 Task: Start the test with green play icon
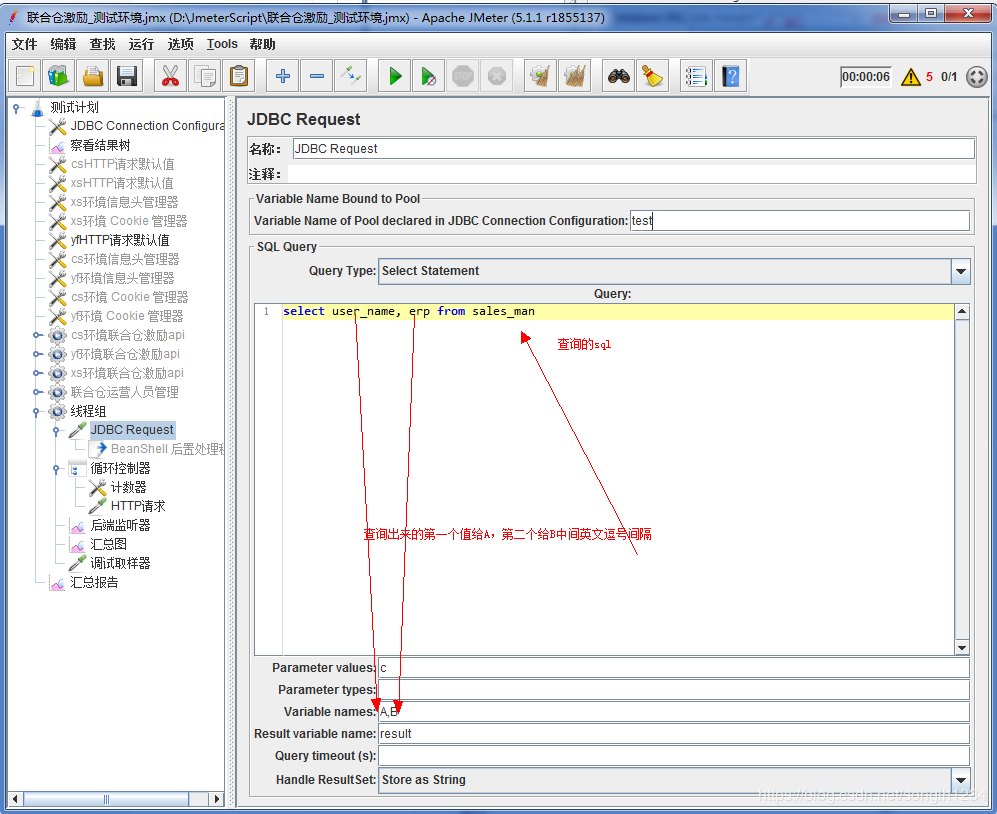(x=395, y=77)
